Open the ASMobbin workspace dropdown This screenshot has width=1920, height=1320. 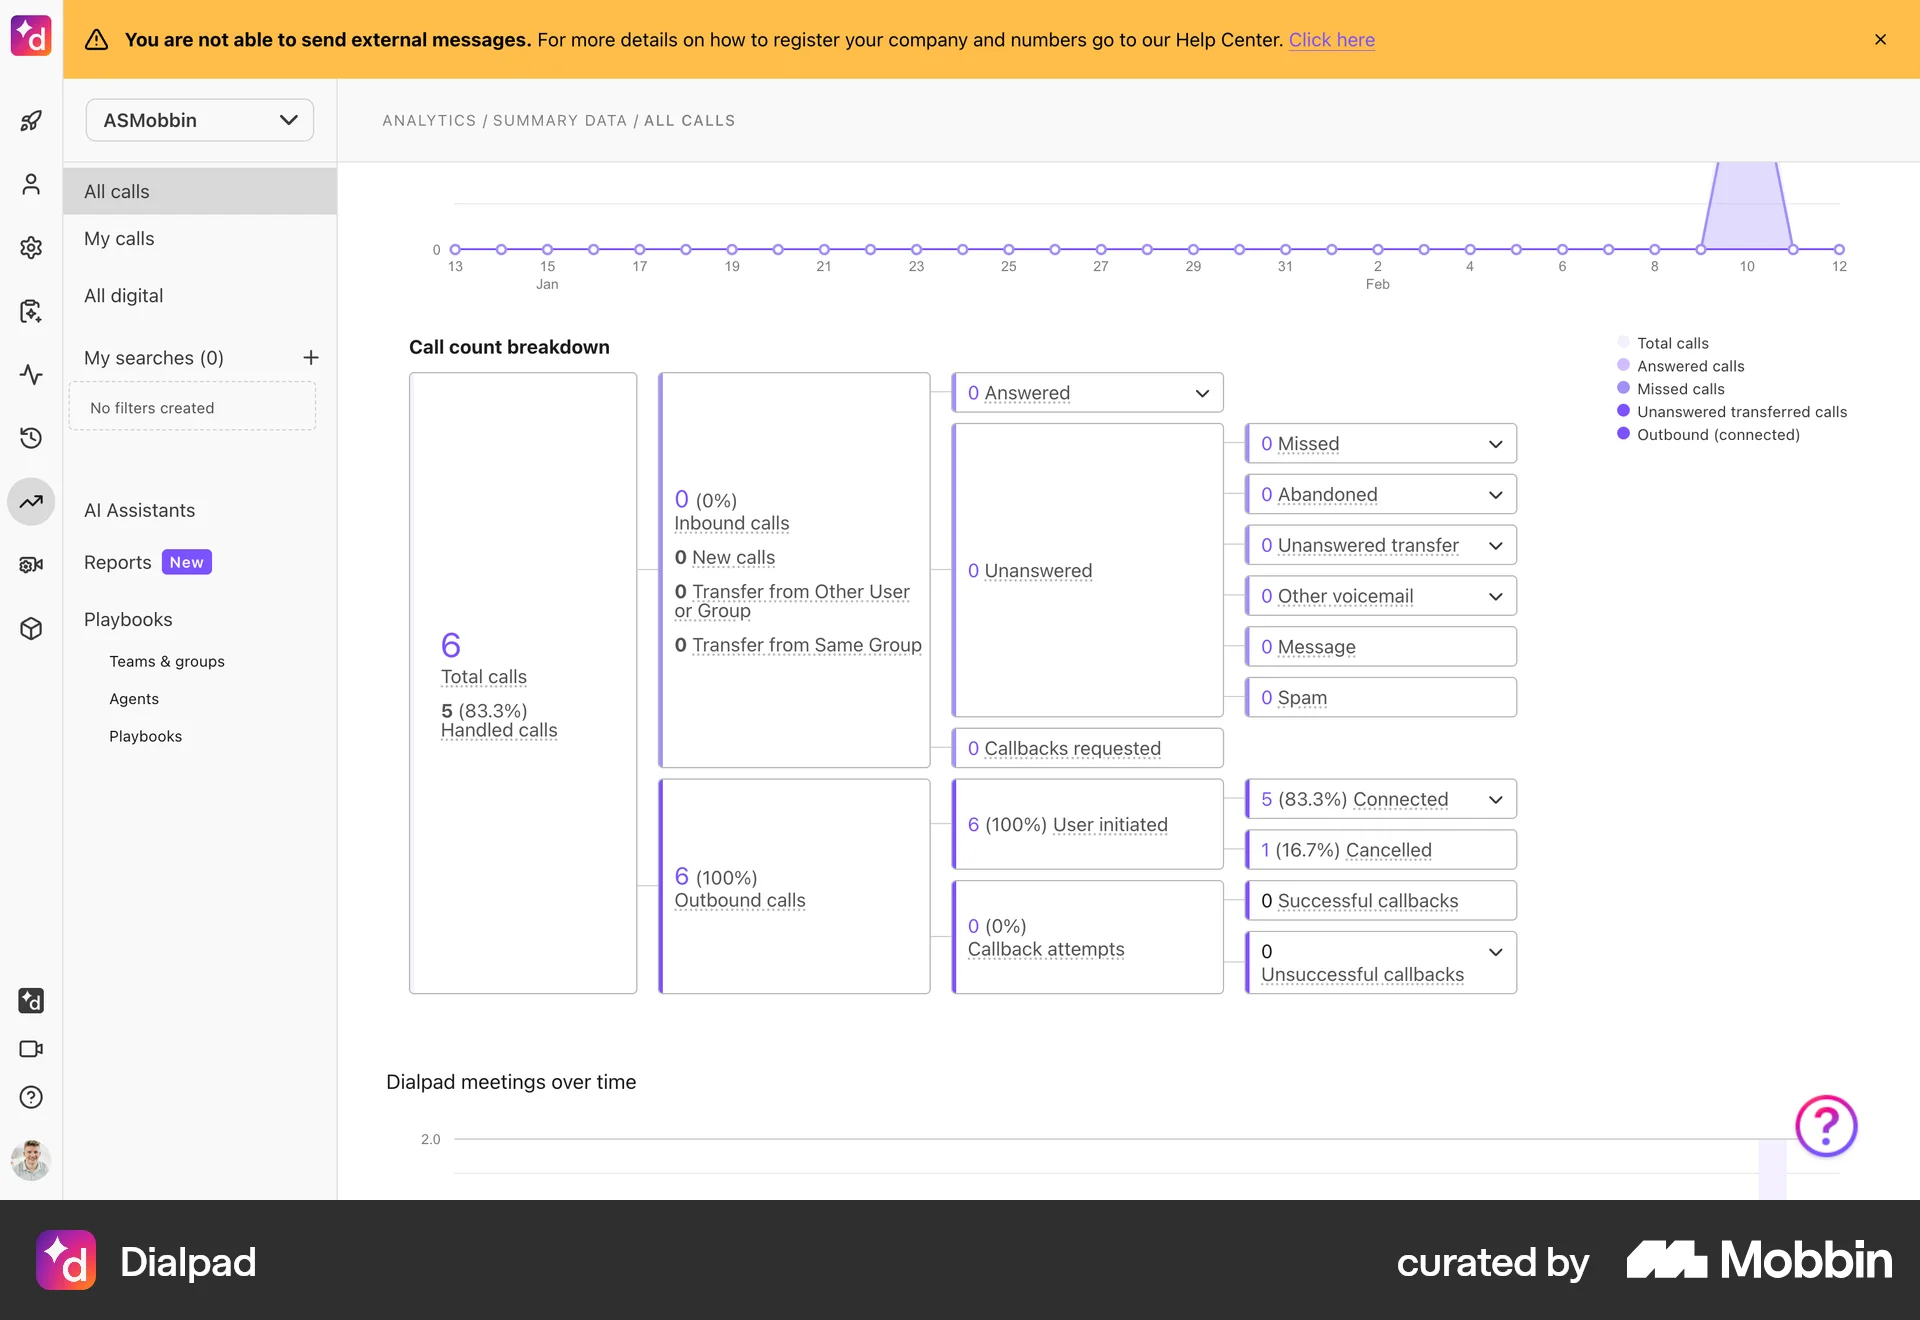tap(199, 120)
